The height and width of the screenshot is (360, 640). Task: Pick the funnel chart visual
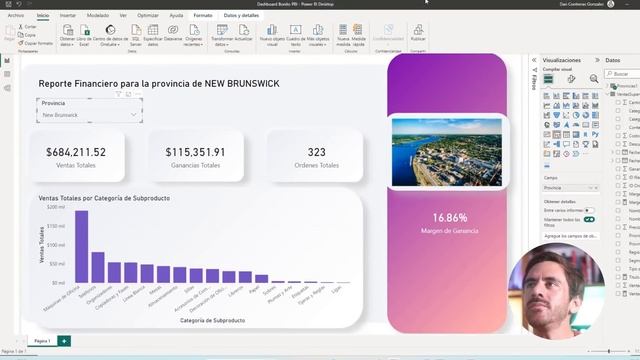point(557,115)
